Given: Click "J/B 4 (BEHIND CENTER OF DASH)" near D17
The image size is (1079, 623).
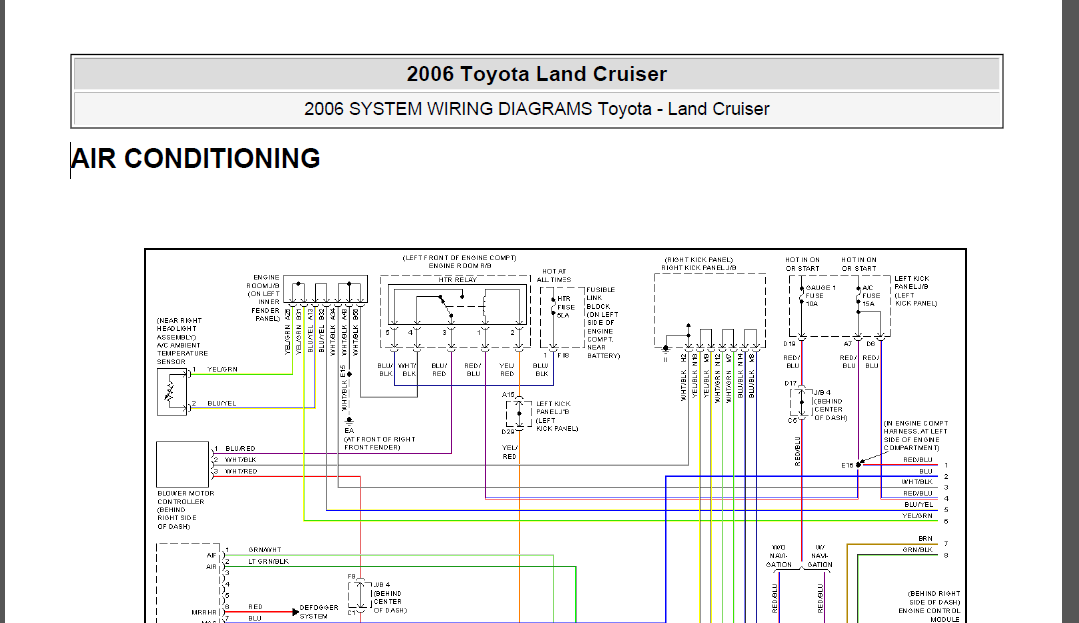Looking at the screenshot, I should click(830, 405).
